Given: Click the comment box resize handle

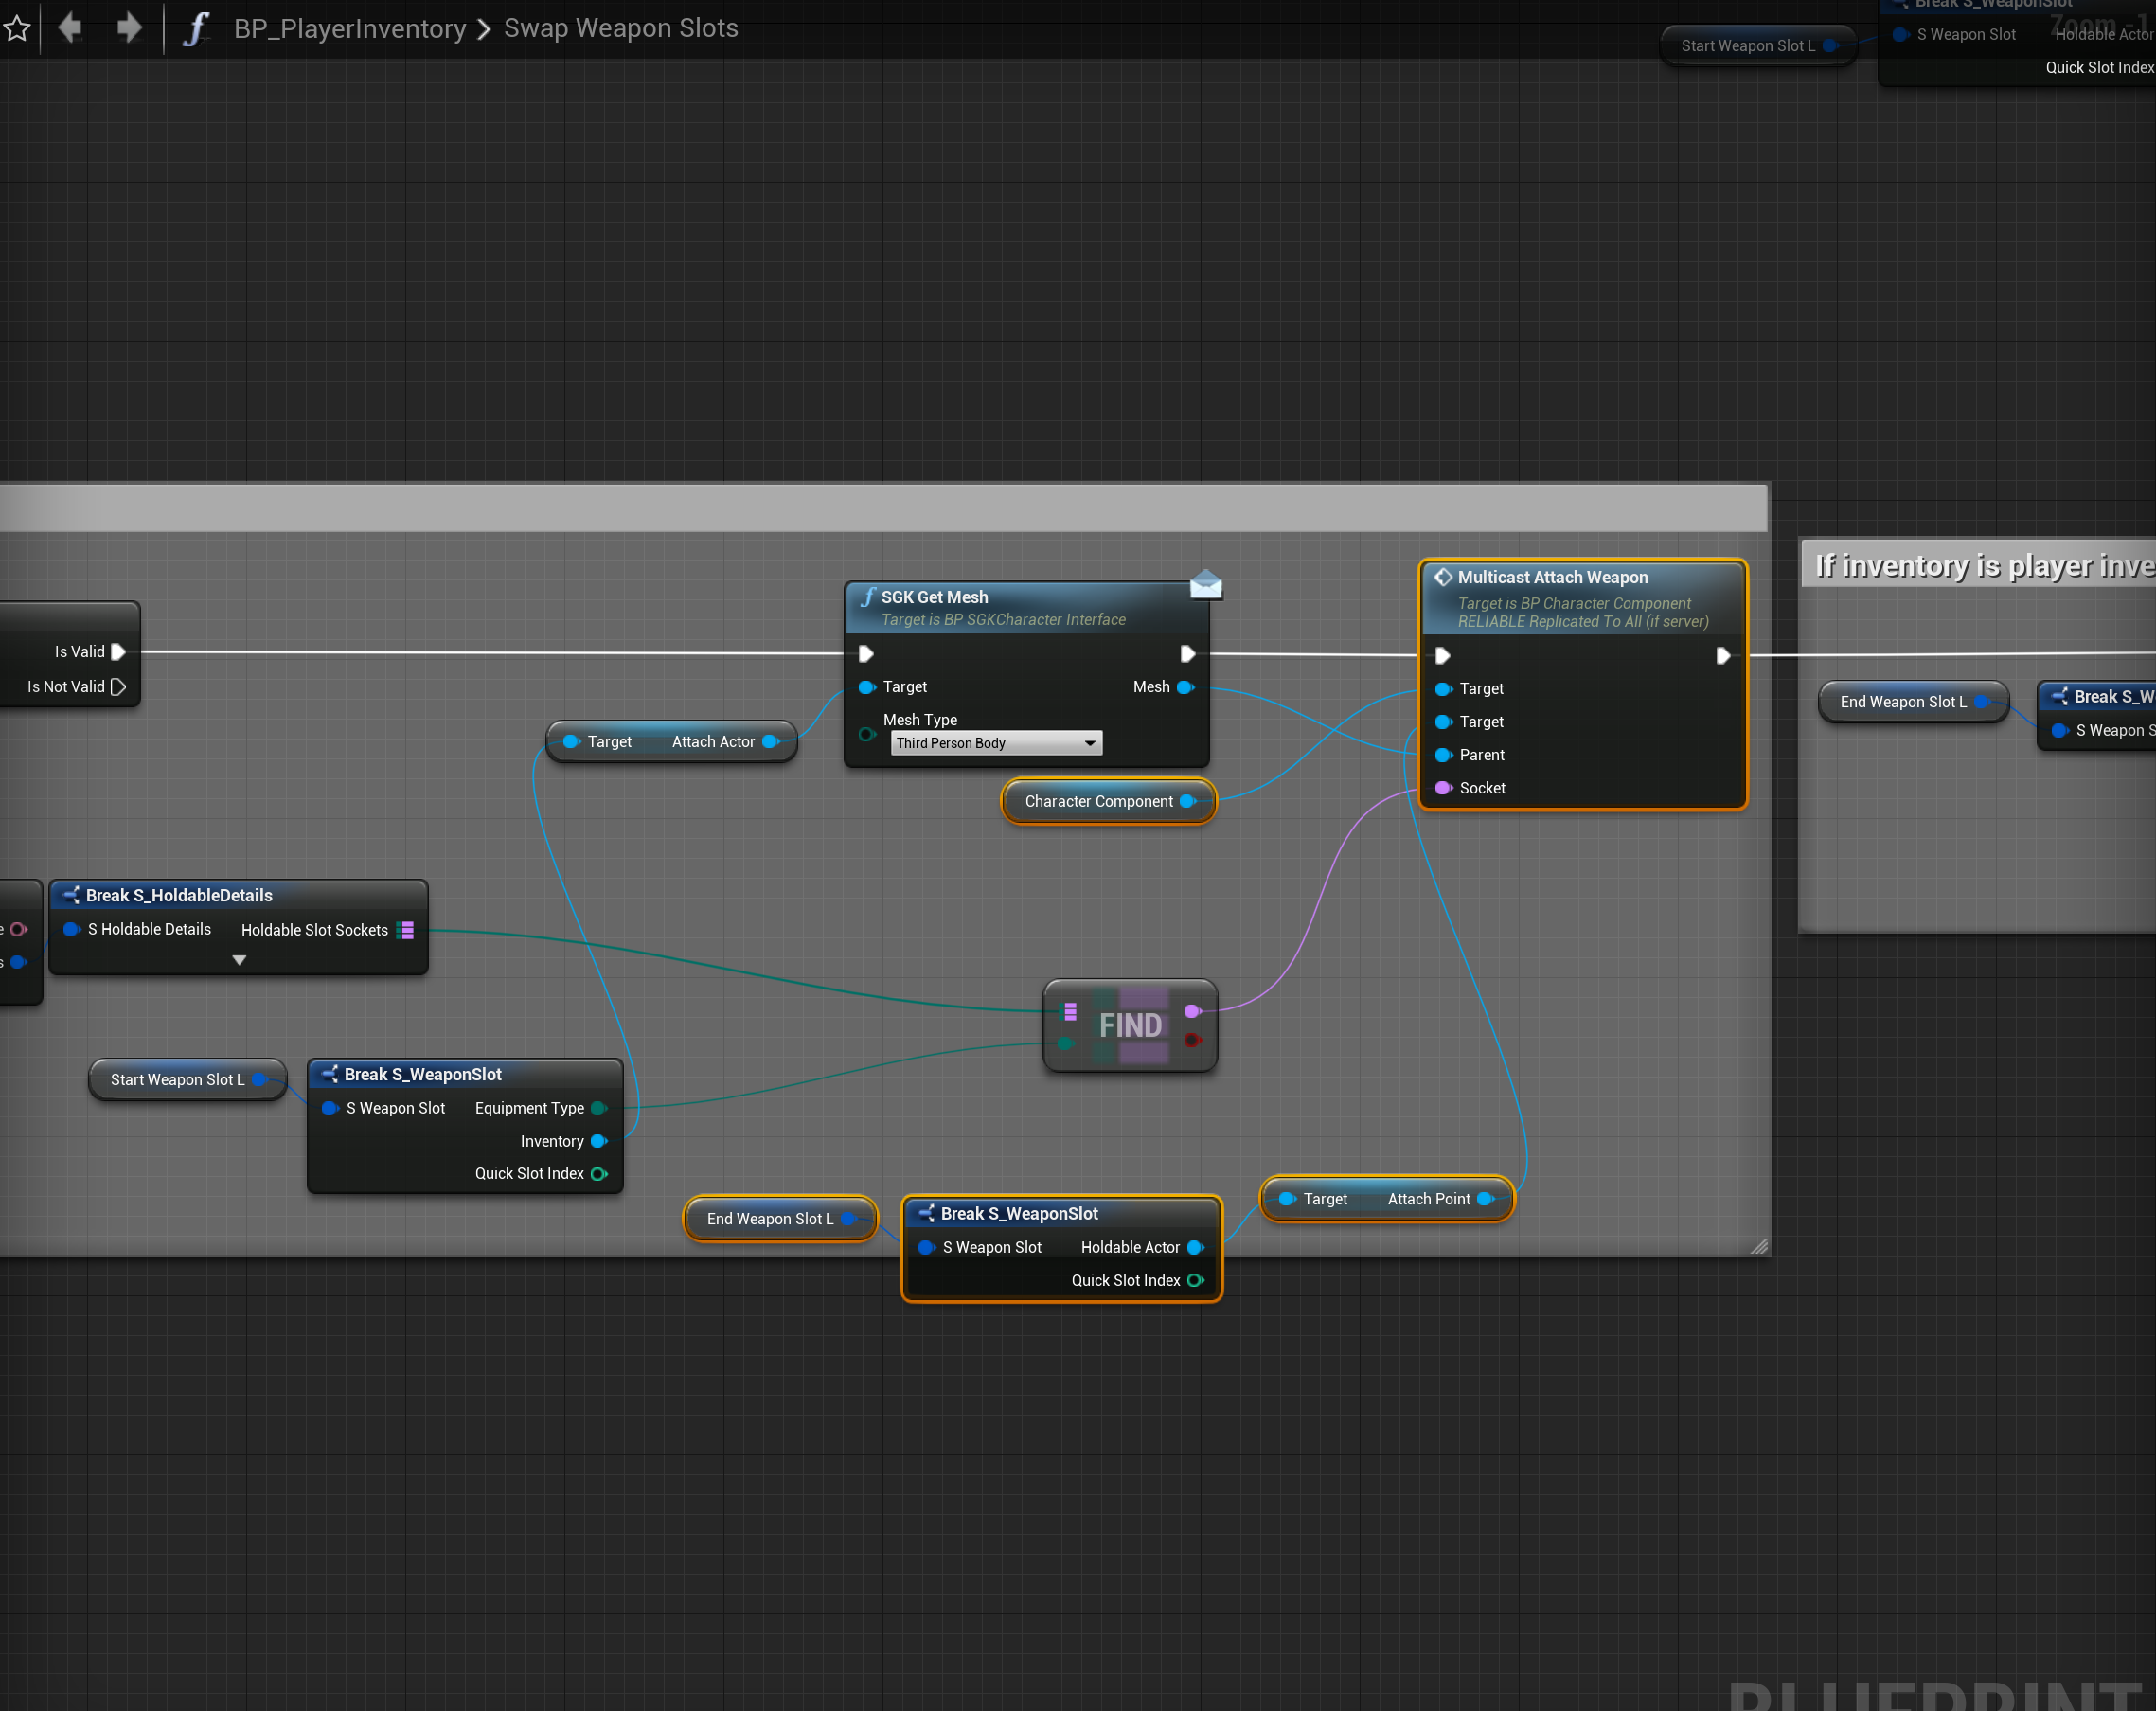Looking at the screenshot, I should pyautogui.click(x=1759, y=1246).
